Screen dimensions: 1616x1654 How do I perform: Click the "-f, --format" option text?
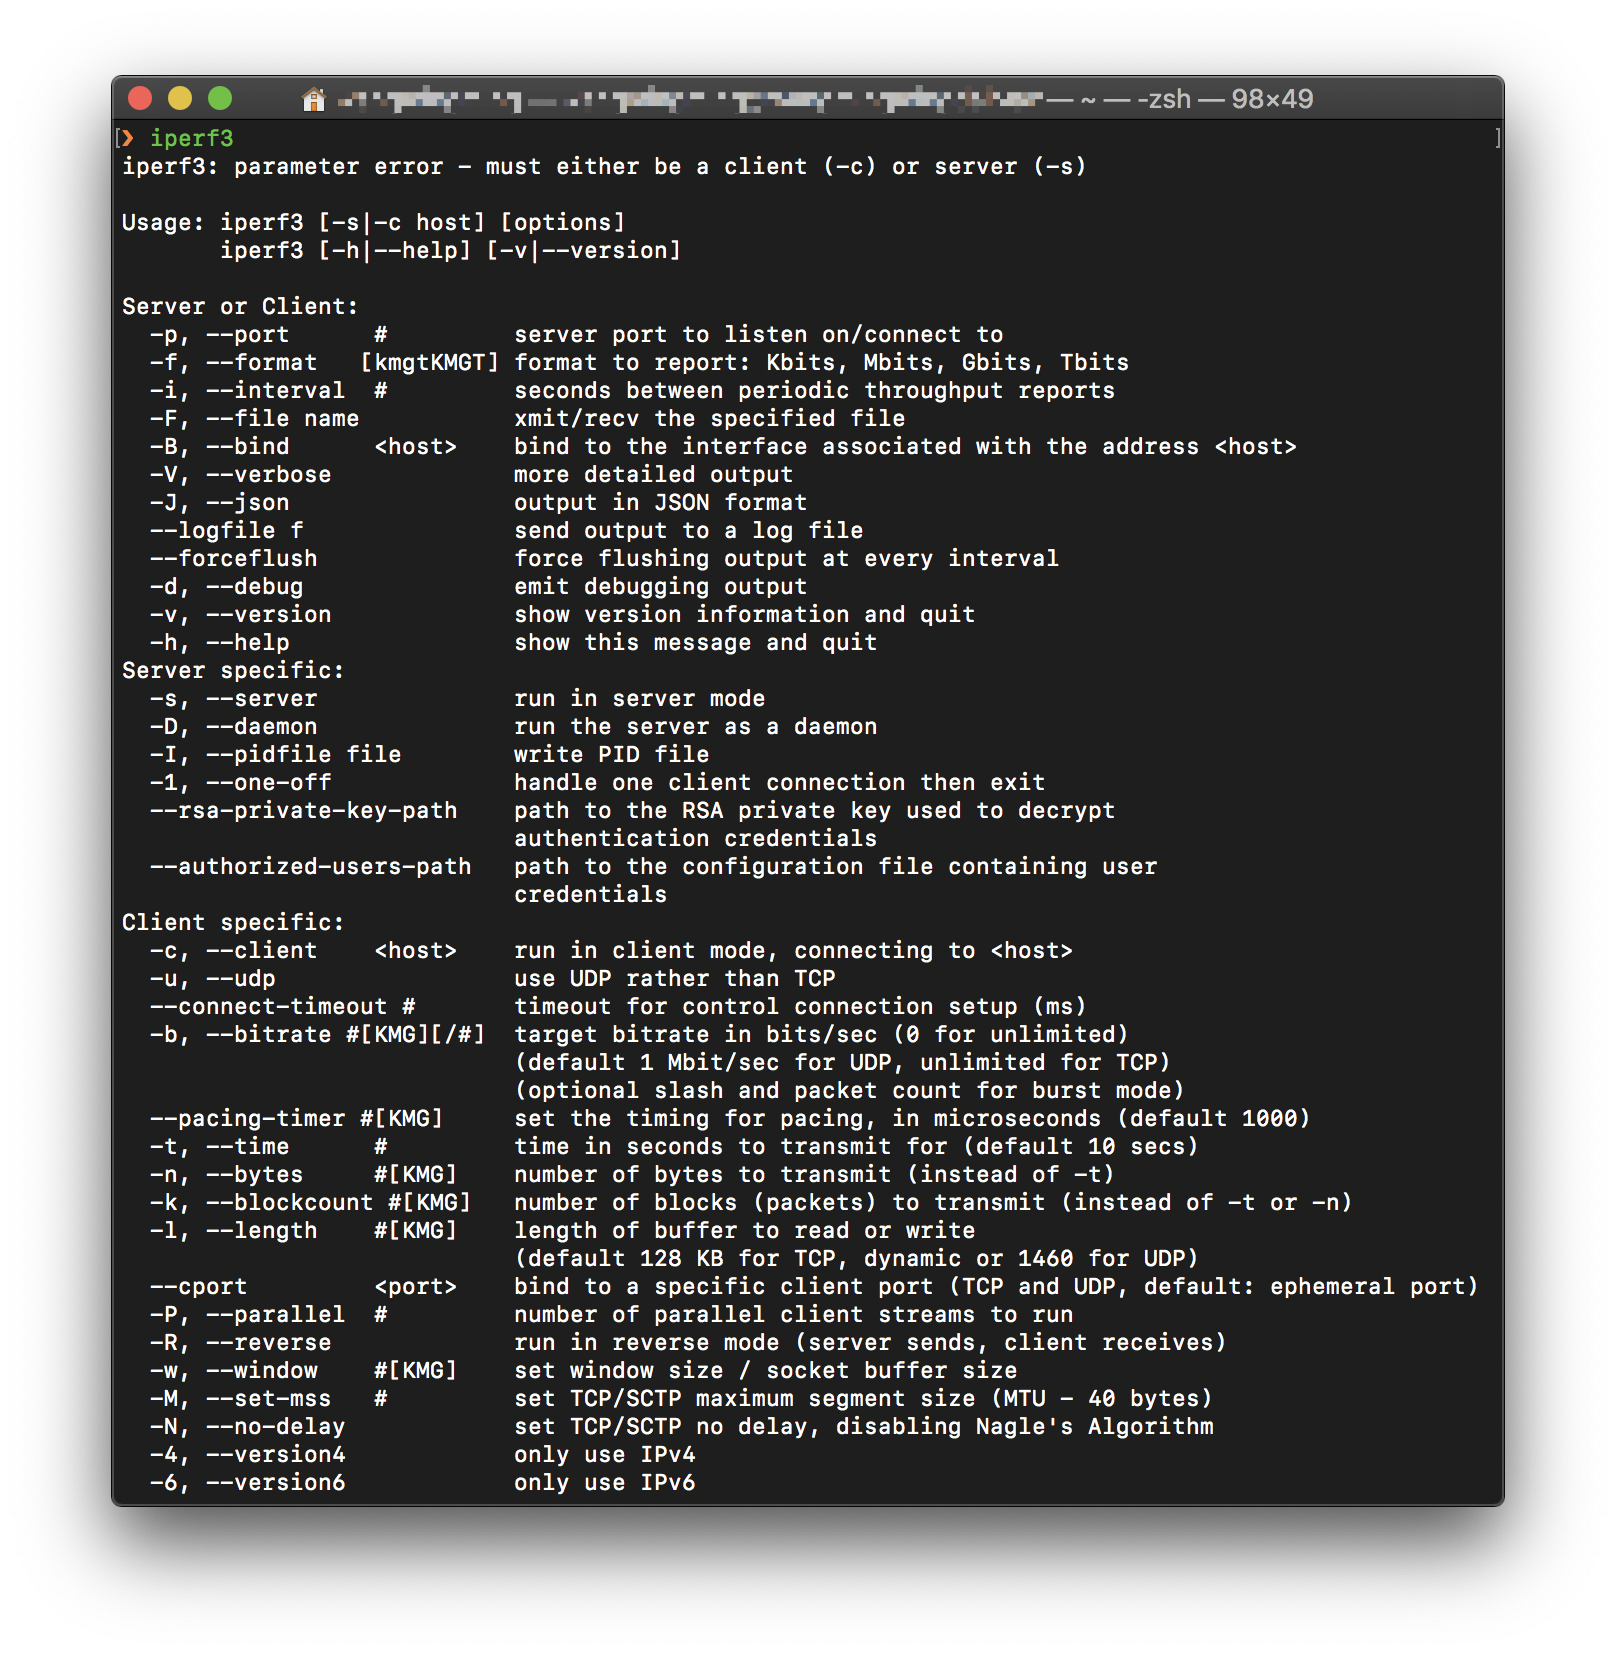(234, 362)
